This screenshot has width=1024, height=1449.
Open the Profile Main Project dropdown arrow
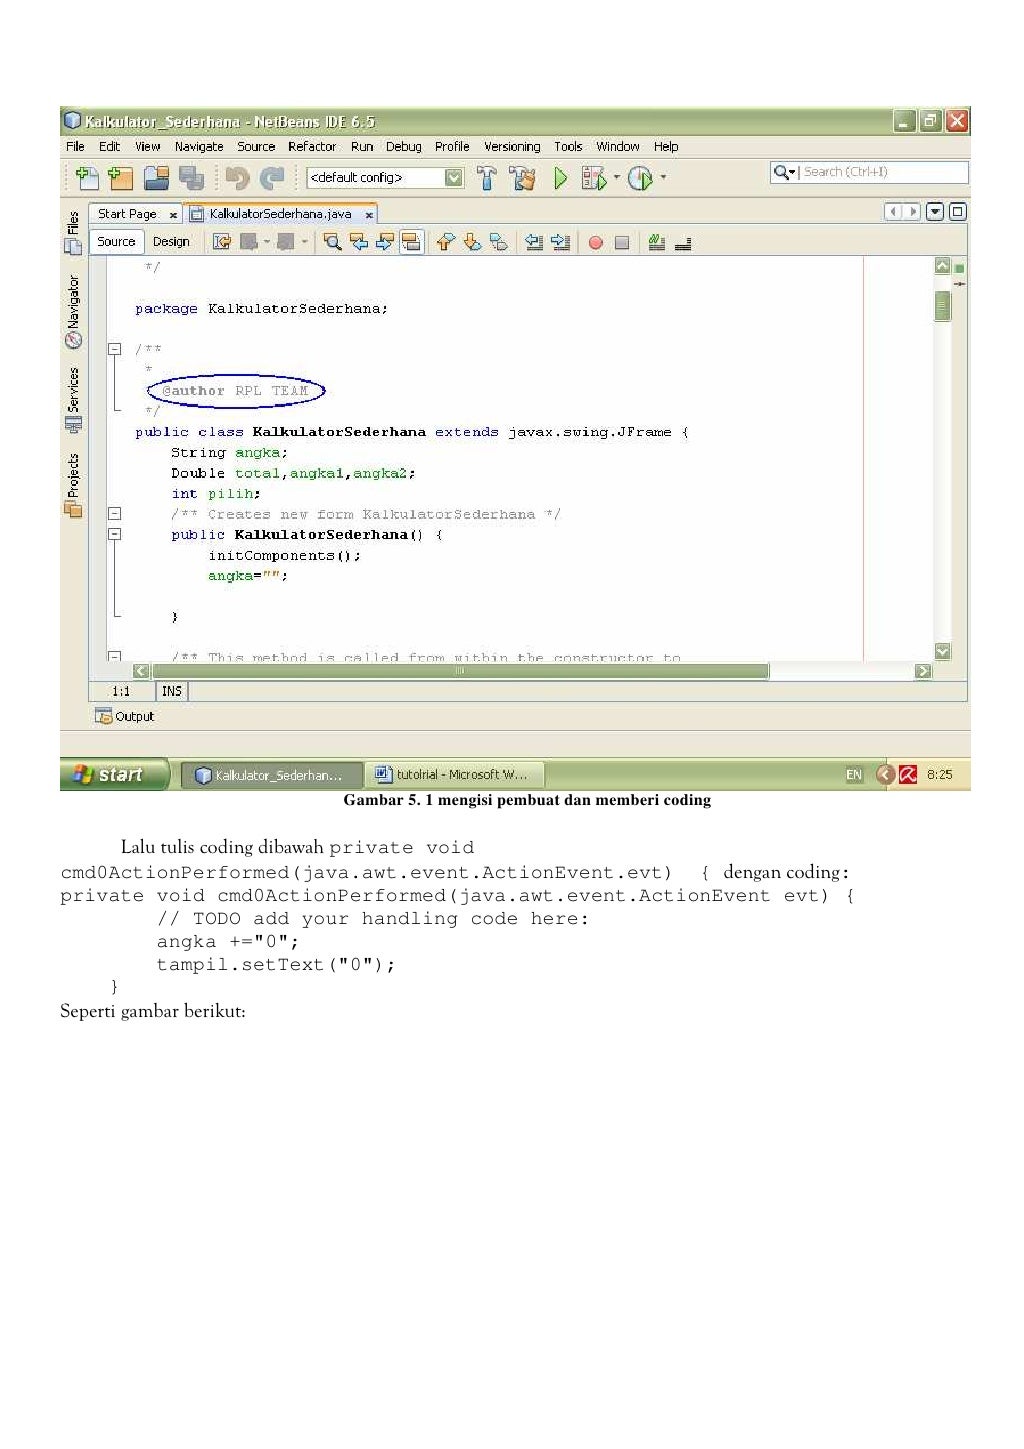point(663,178)
